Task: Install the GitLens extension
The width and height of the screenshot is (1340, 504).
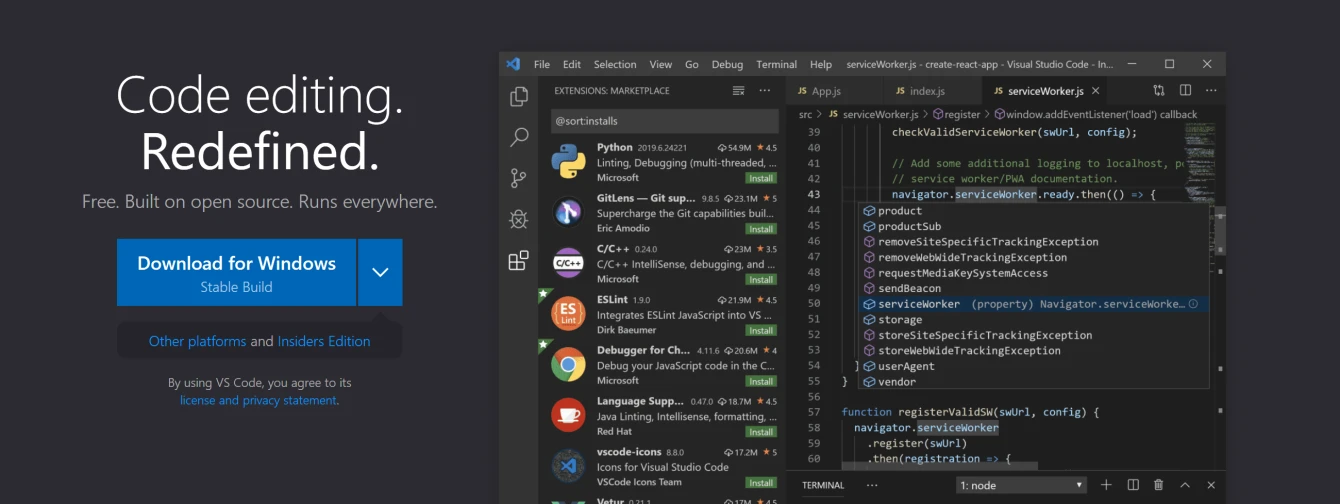Action: point(761,229)
